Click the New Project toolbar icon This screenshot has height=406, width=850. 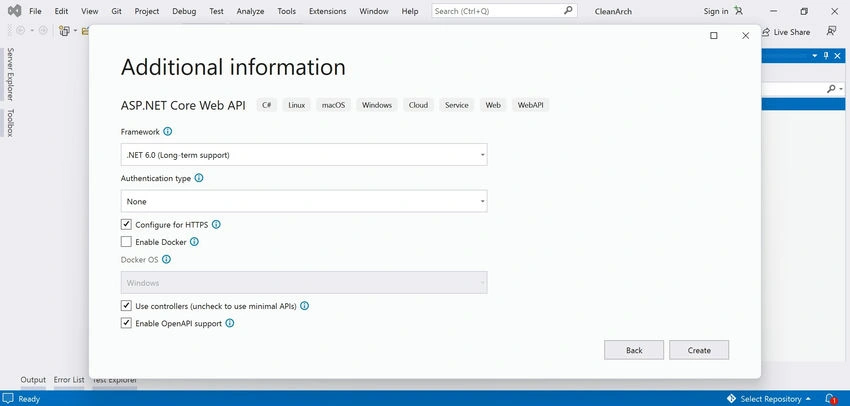[x=65, y=31]
